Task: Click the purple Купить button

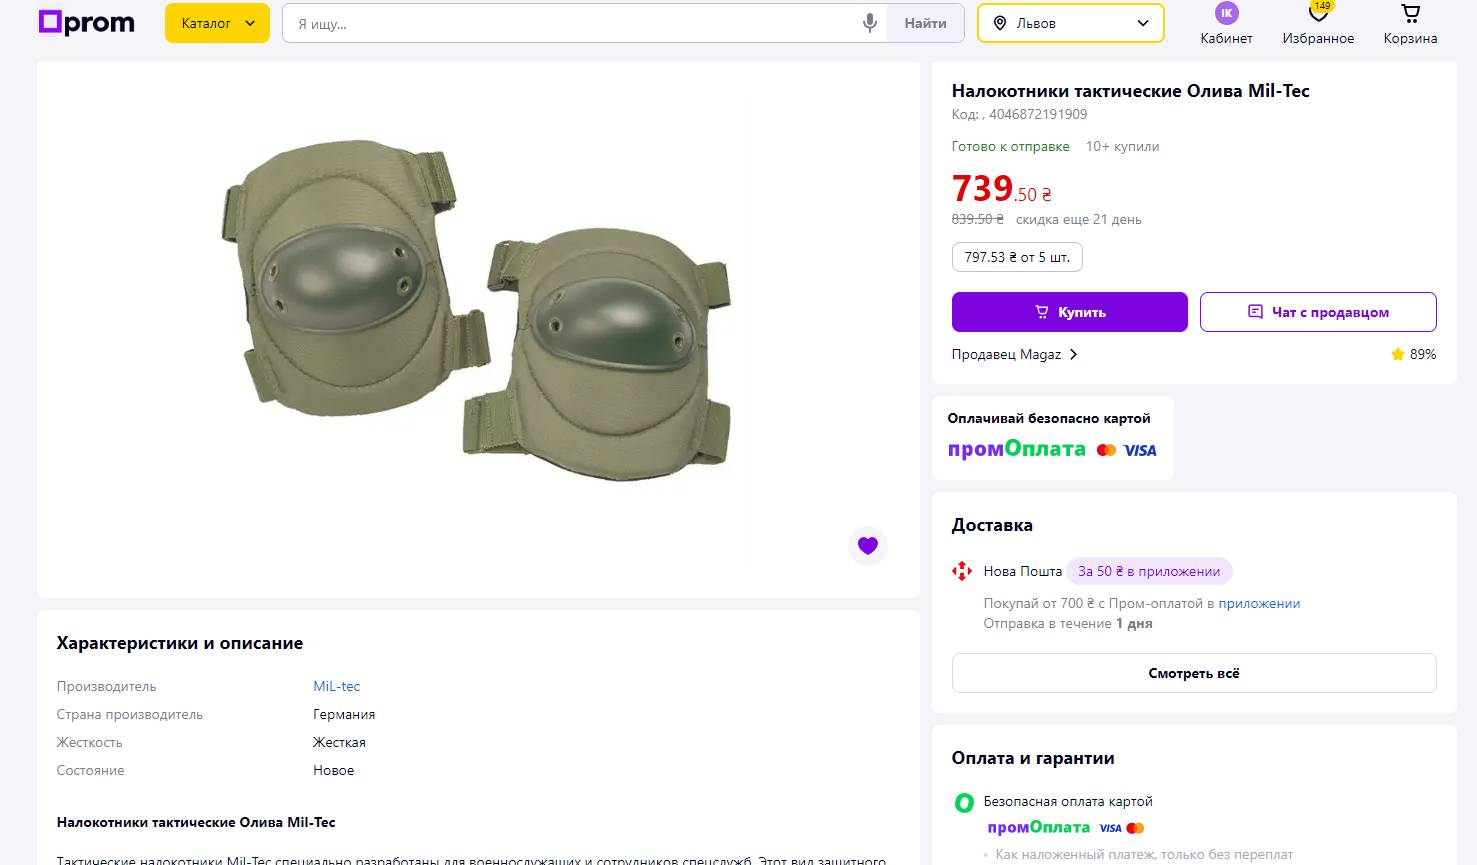Action: [x=1069, y=312]
